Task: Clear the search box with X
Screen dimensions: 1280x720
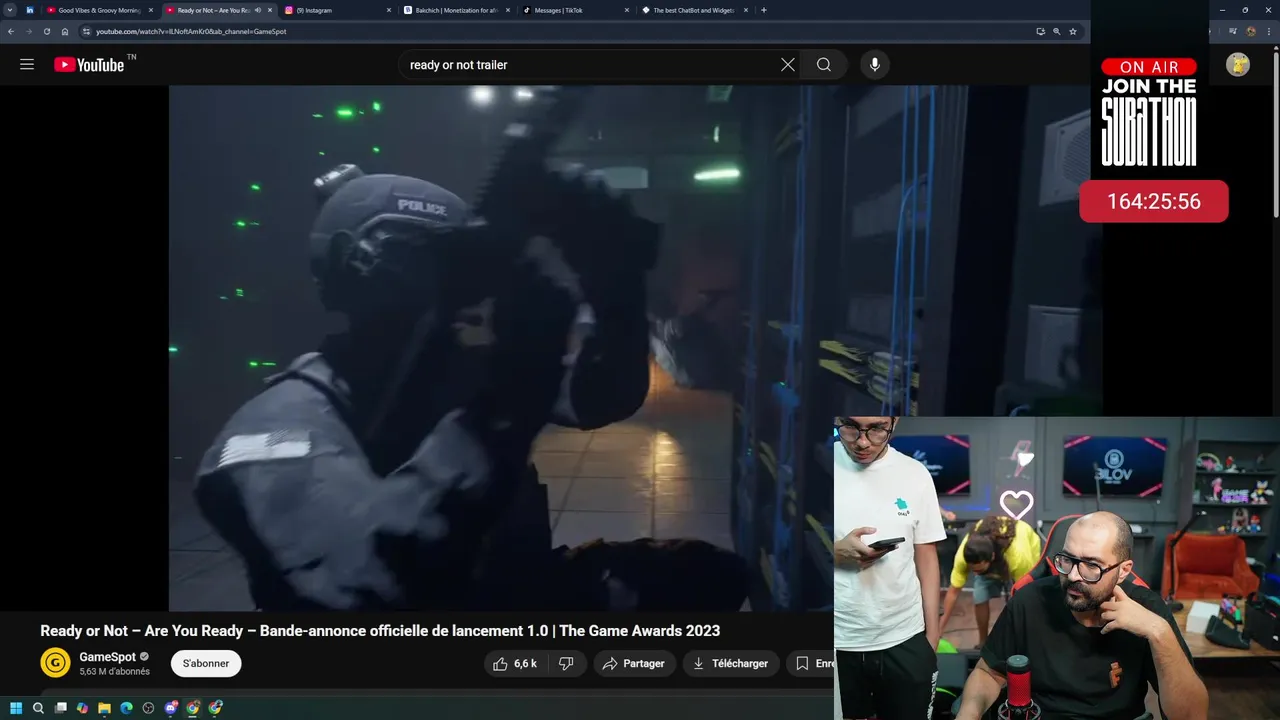Action: click(788, 64)
